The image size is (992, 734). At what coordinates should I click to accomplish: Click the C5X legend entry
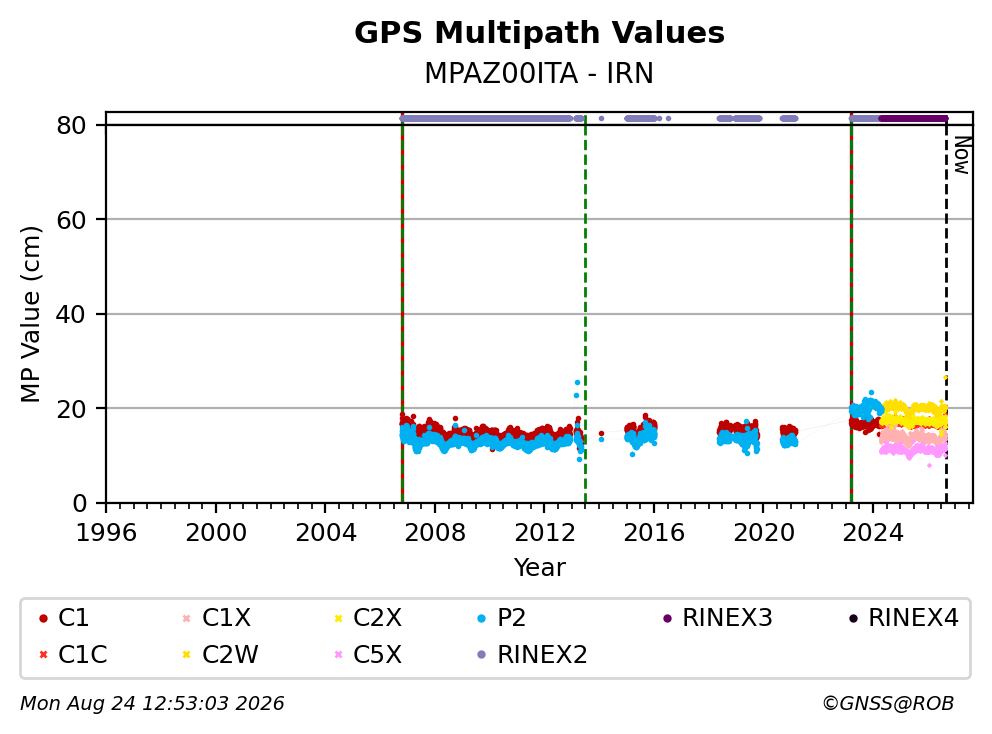coord(367,654)
